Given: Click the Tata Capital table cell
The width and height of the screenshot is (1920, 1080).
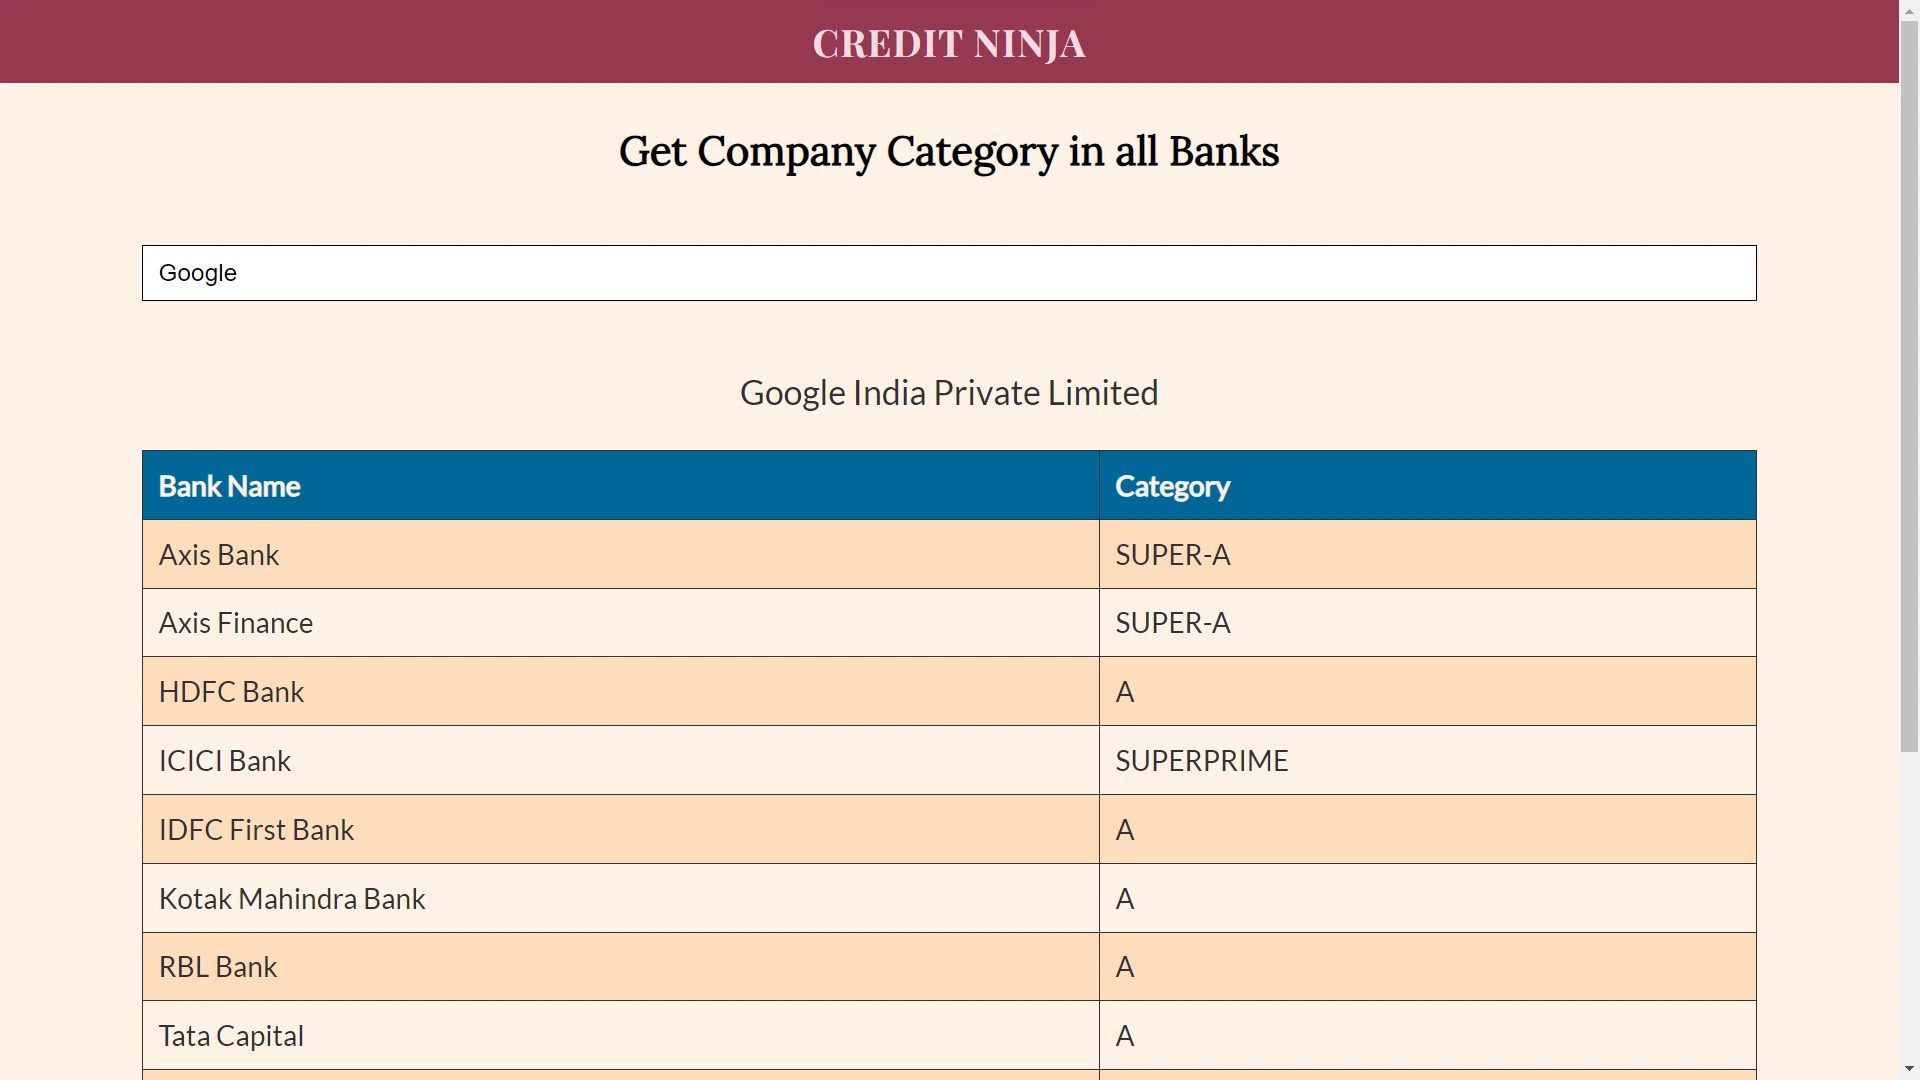Looking at the screenshot, I should pos(231,1036).
